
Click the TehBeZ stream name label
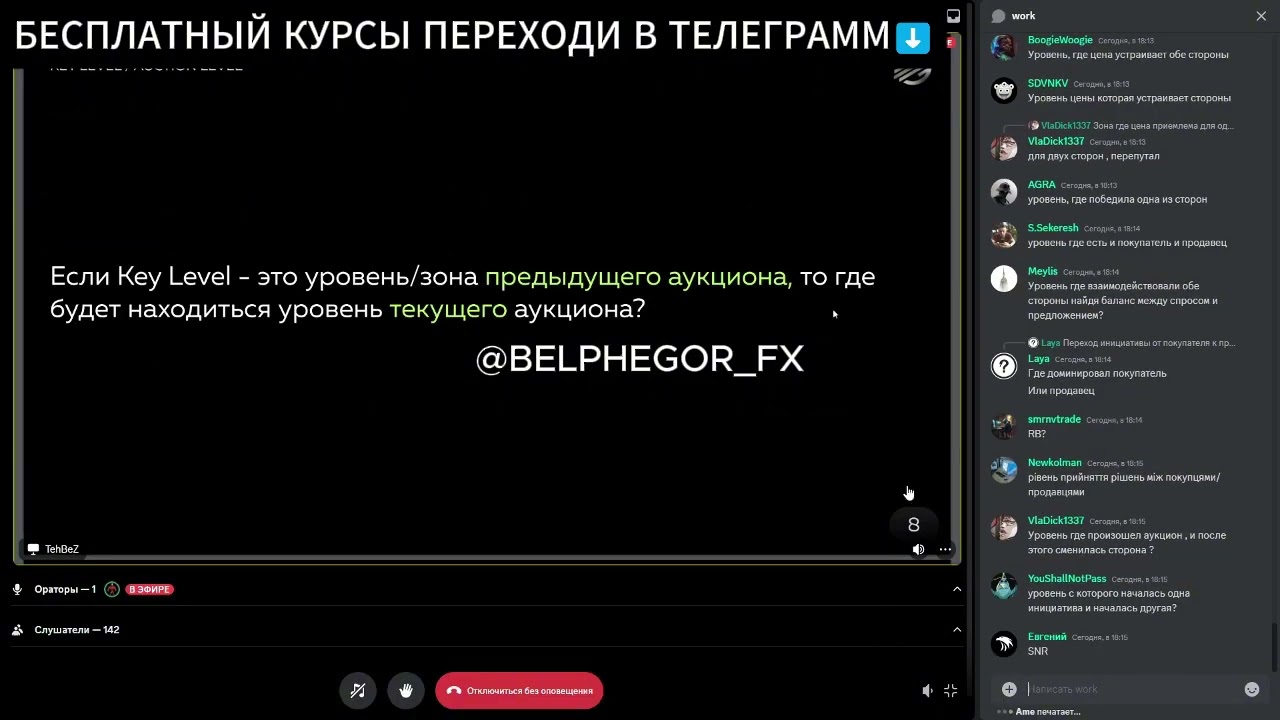62,549
